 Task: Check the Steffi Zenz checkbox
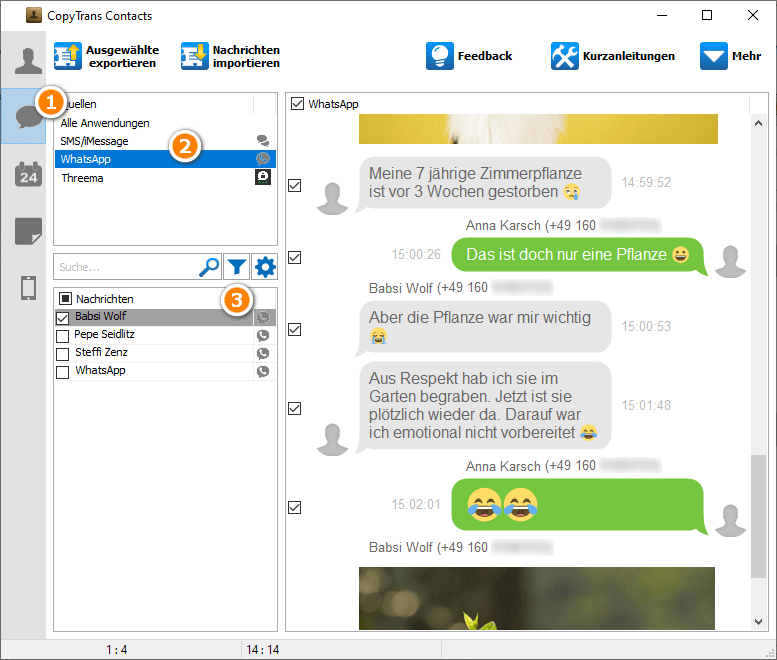click(62, 354)
